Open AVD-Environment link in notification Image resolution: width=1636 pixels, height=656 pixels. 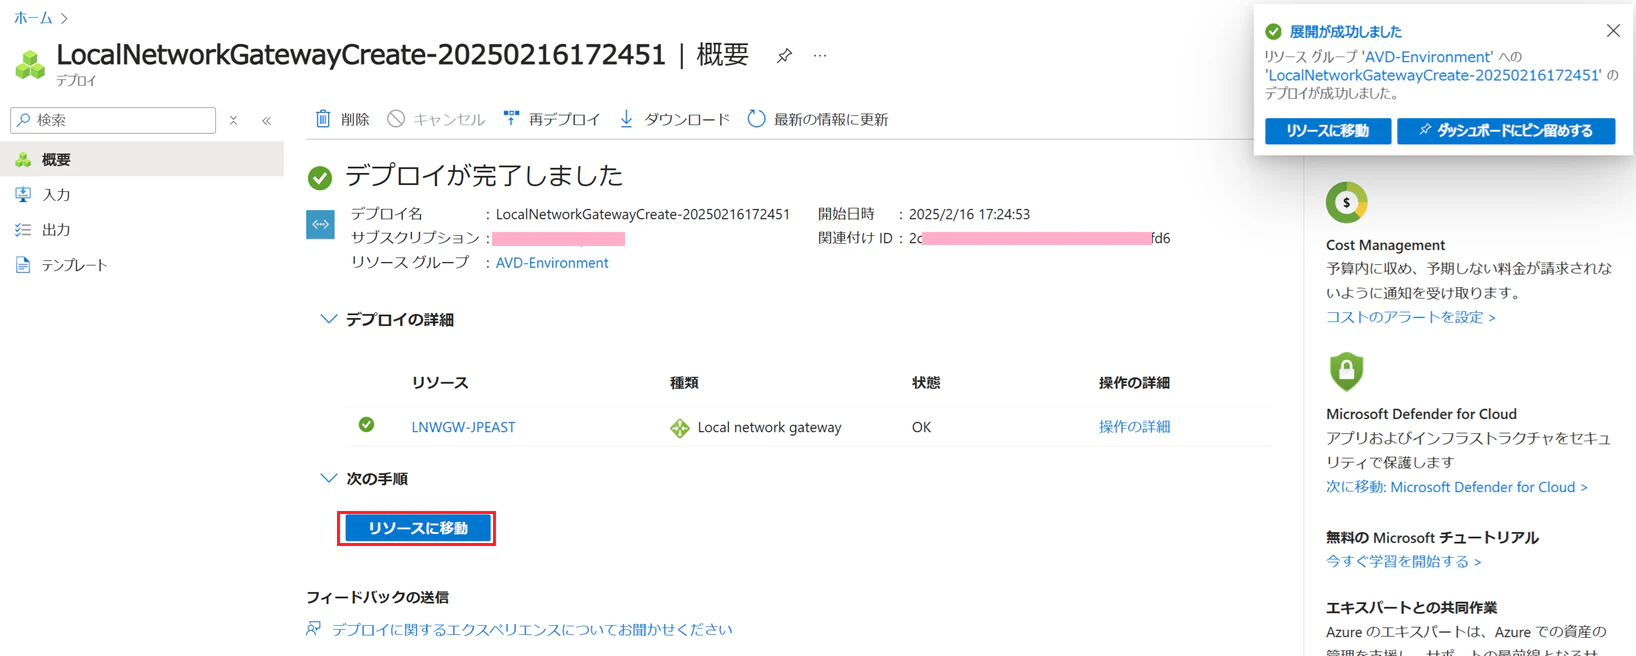pyautogui.click(x=1427, y=57)
